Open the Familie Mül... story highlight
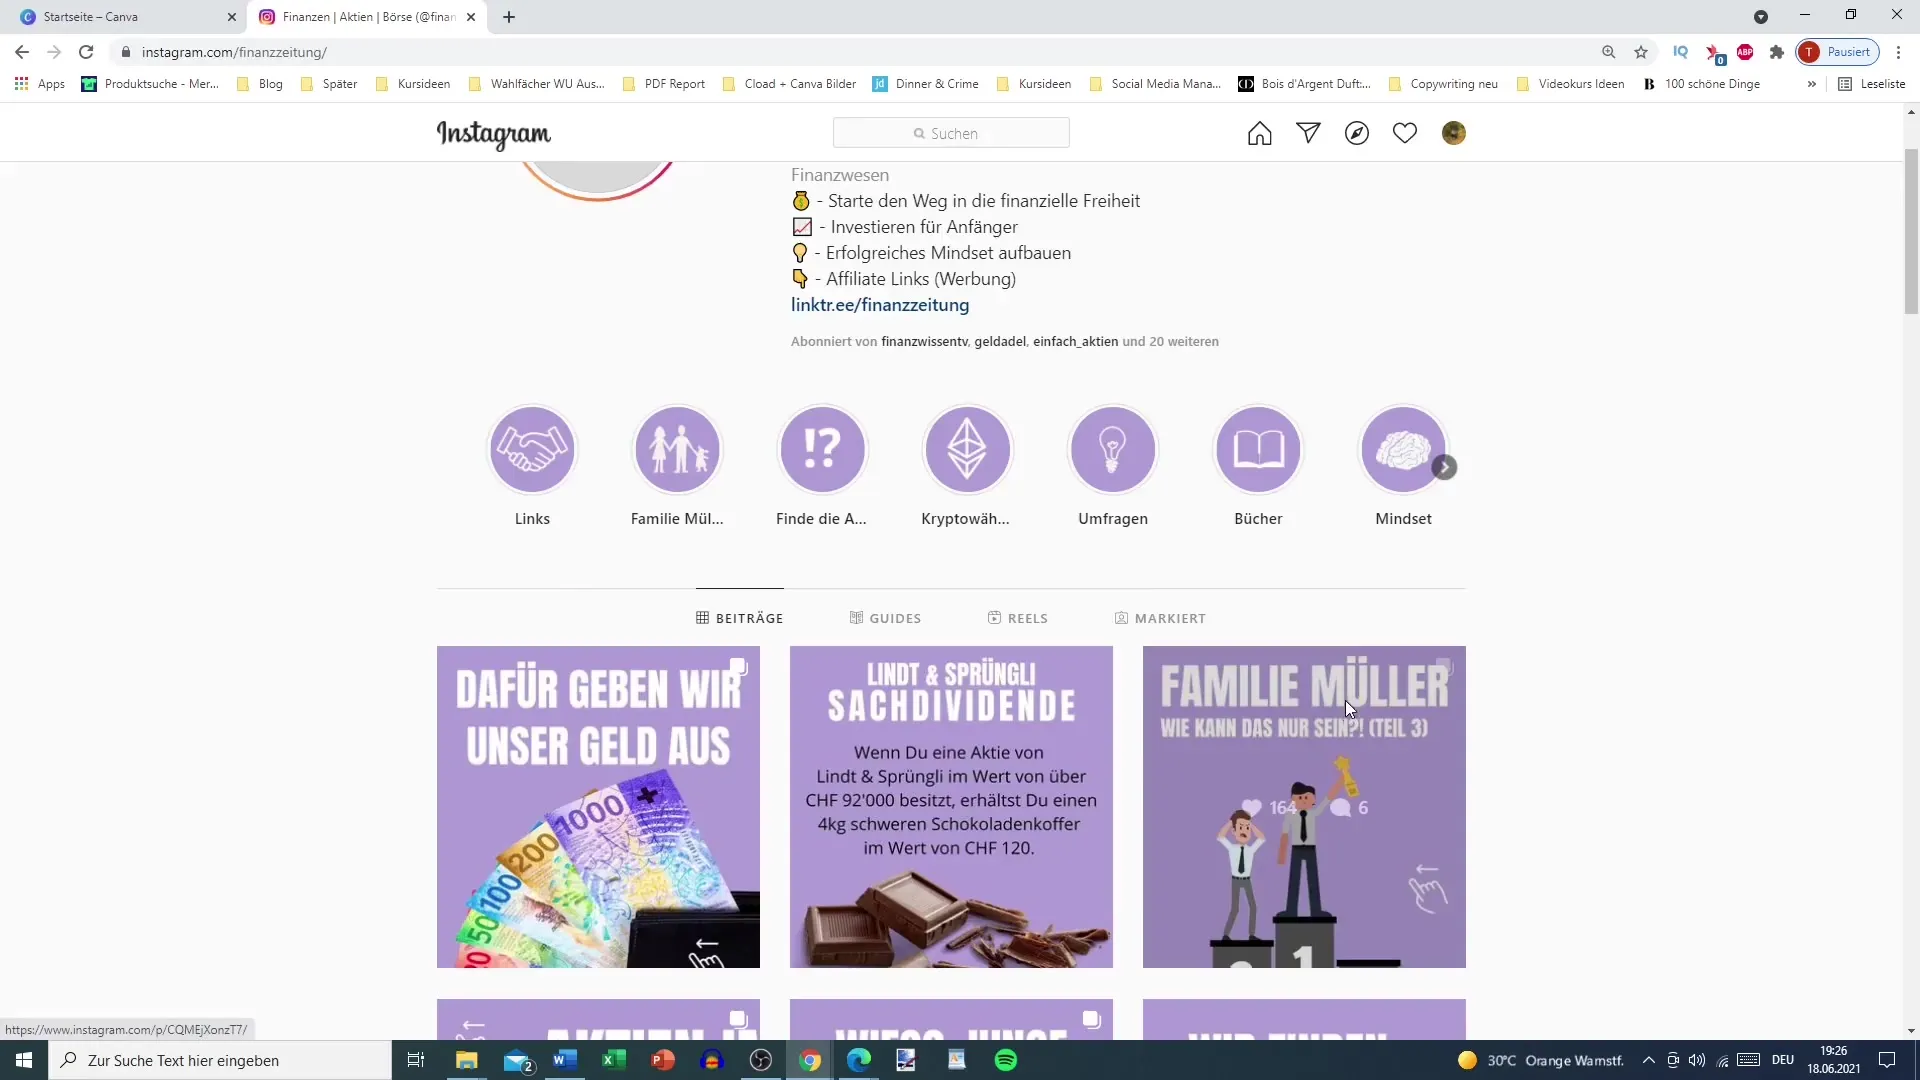 [677, 450]
